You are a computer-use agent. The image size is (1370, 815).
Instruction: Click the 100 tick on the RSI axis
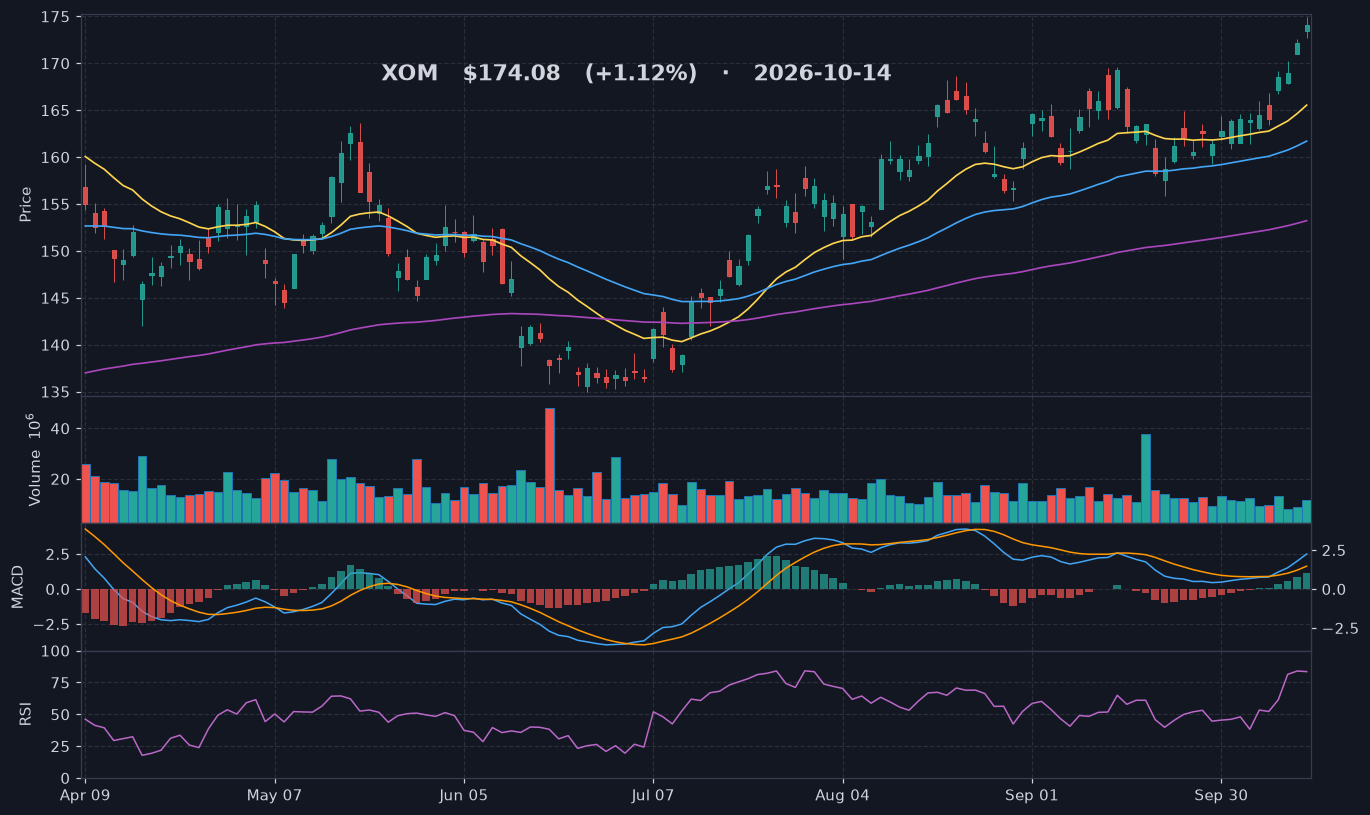(x=56, y=652)
